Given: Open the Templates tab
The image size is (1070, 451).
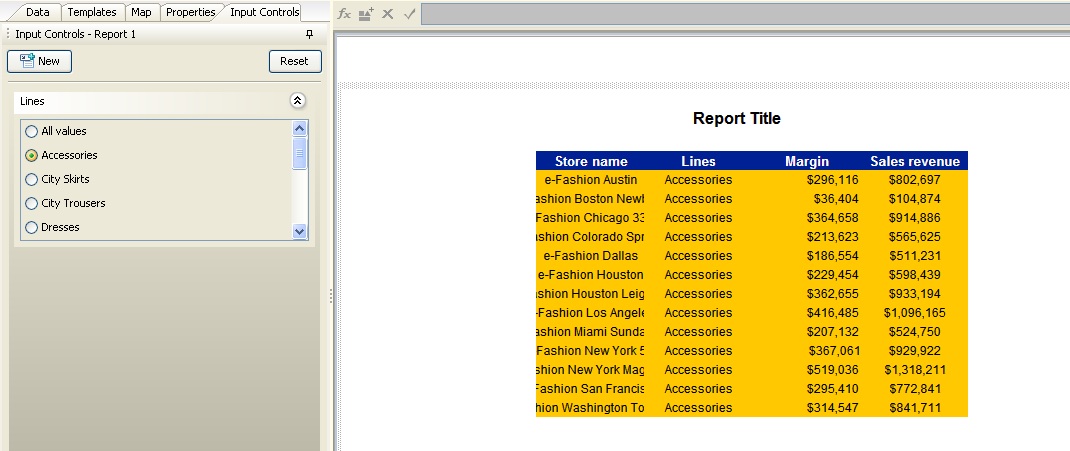Looking at the screenshot, I should coord(91,12).
